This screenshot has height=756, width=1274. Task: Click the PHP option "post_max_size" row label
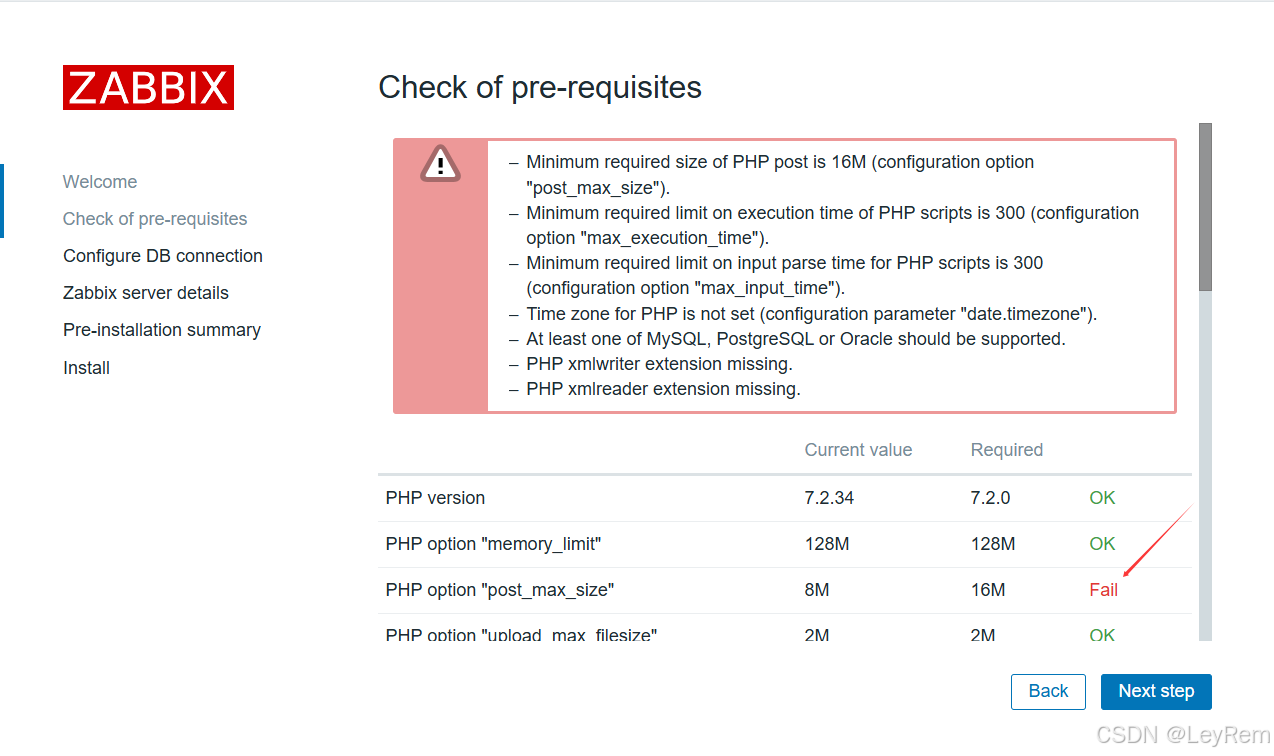(x=499, y=590)
